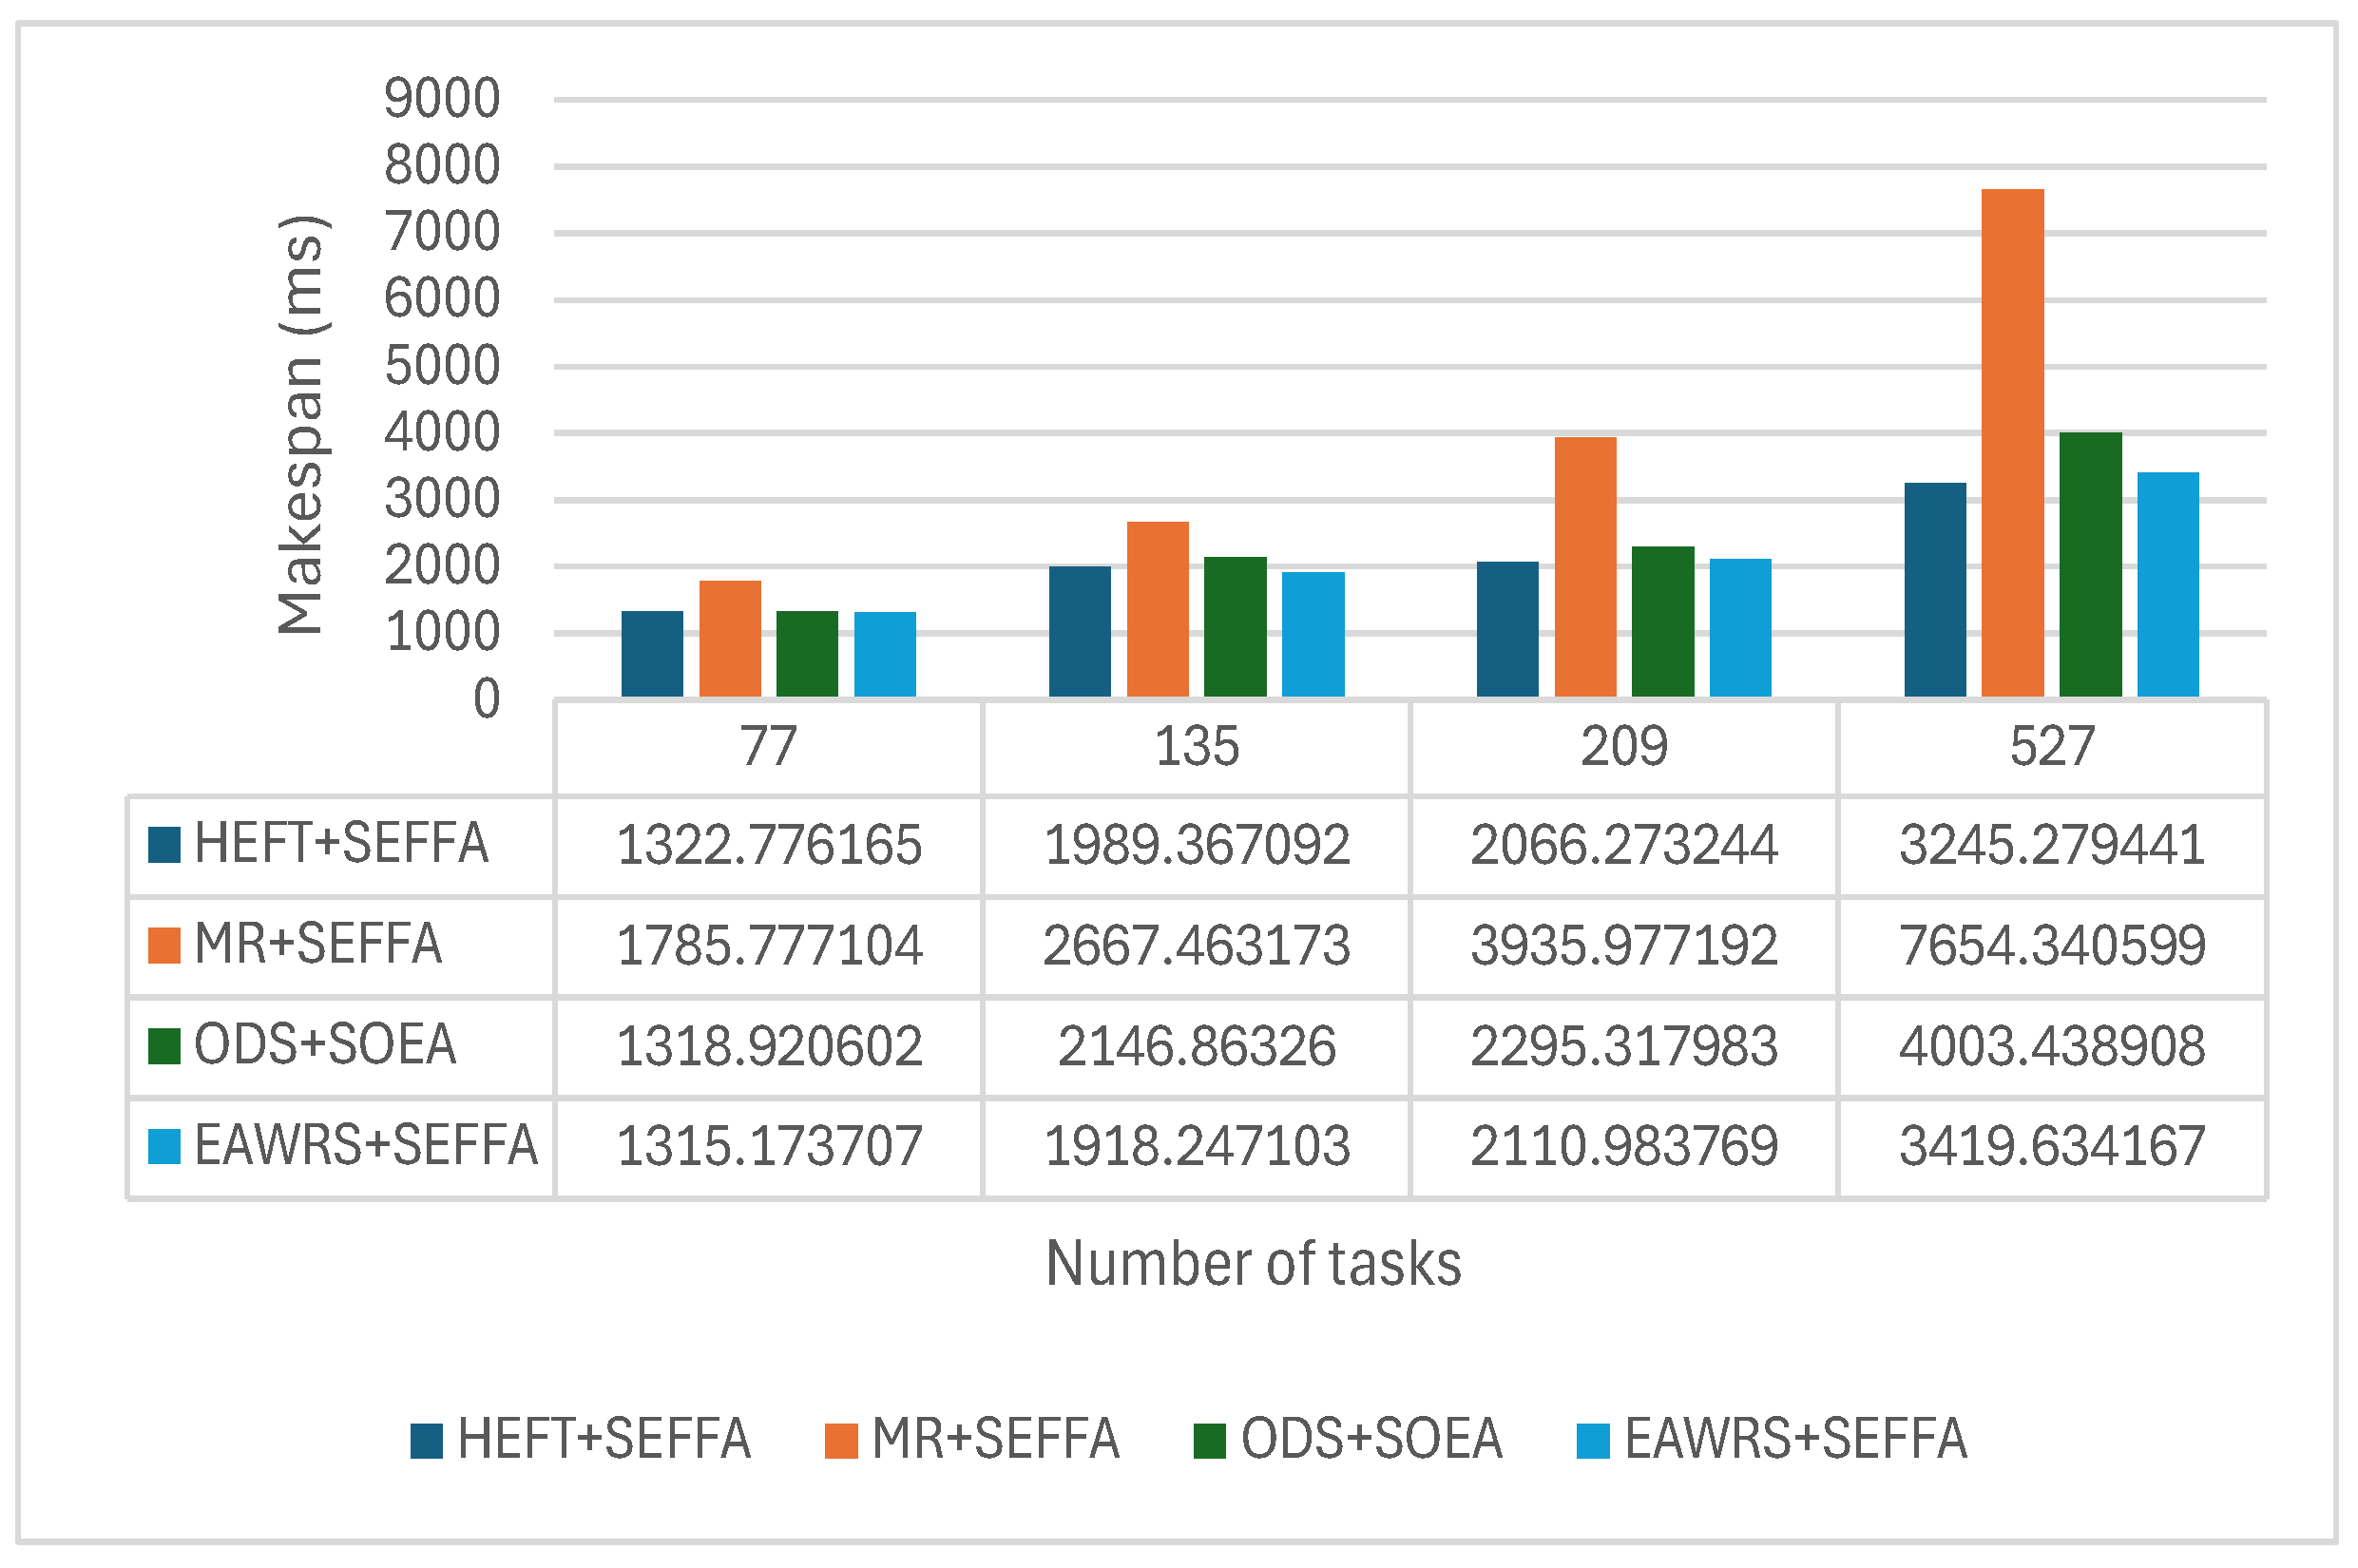Click the orange bar in the 209 group
Screen dimensions: 2358x1568
click(1585, 566)
